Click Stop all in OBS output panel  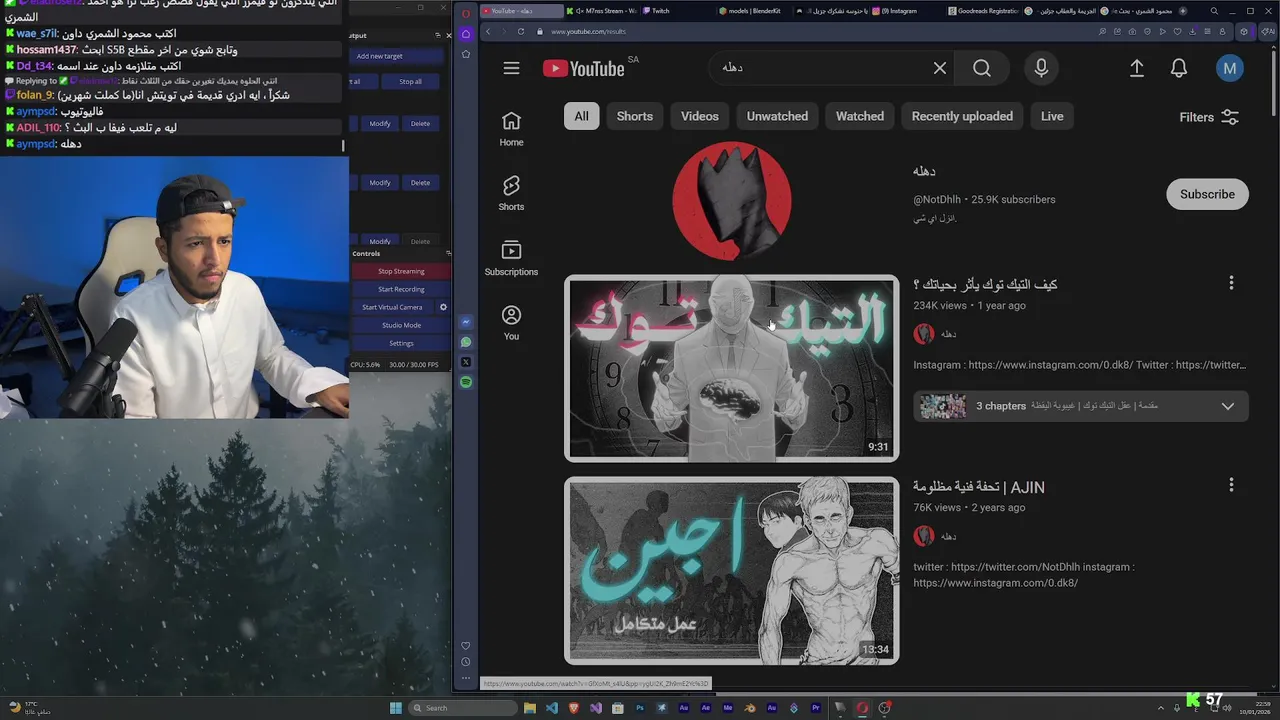[410, 82]
